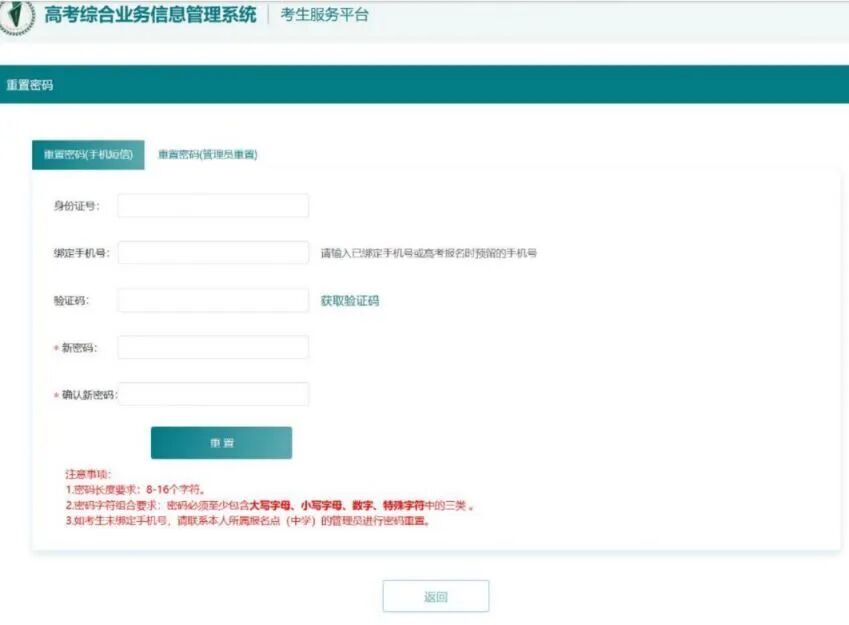Screen dimensions: 849x625
Task: Click the 考生服务平台 header label
Action: click(323, 14)
